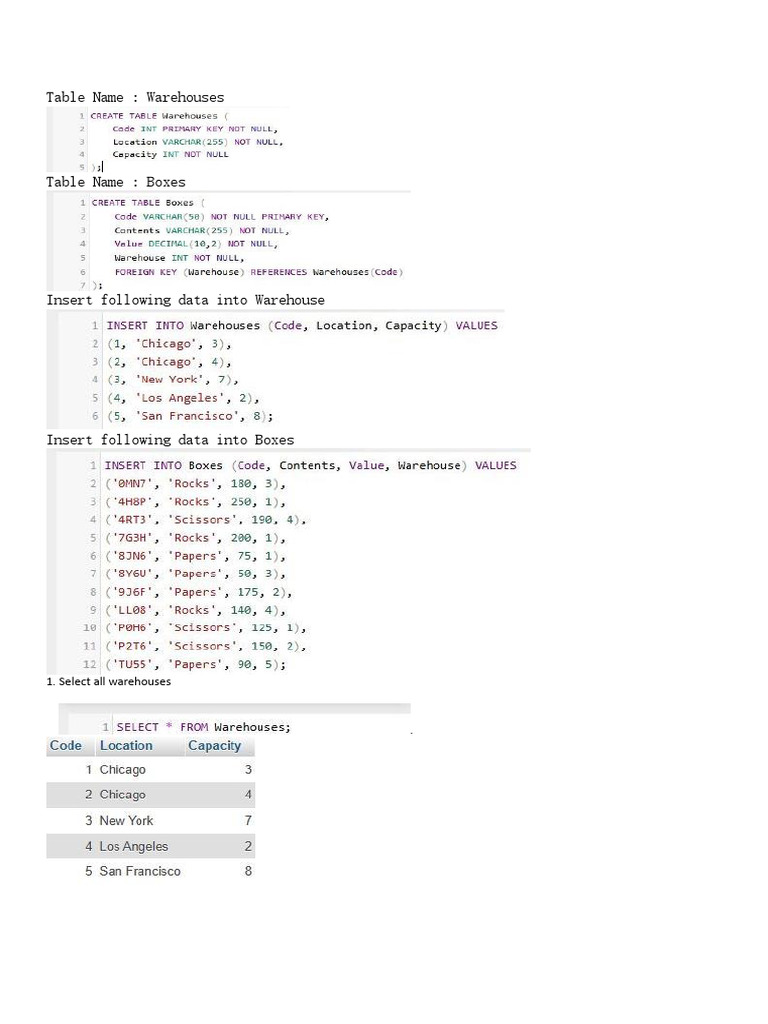Click the 'Table Name : Boxes' heading

116,182
